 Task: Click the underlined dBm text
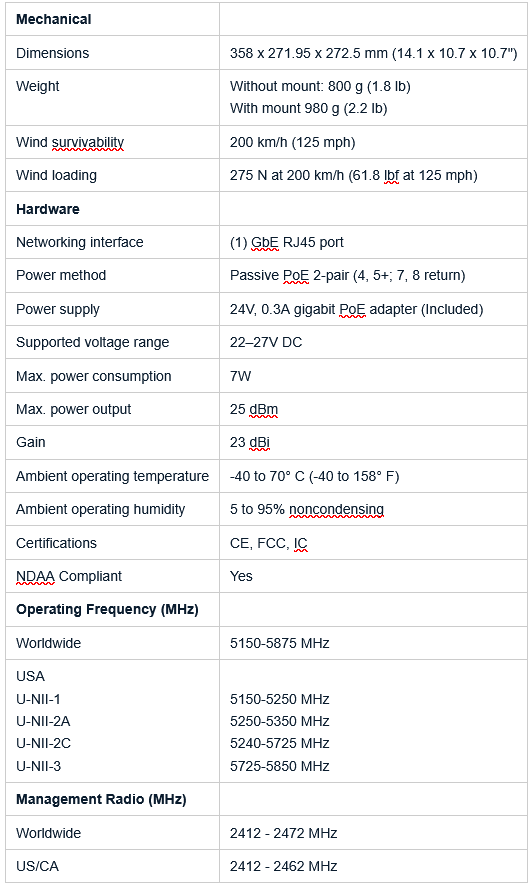point(263,410)
